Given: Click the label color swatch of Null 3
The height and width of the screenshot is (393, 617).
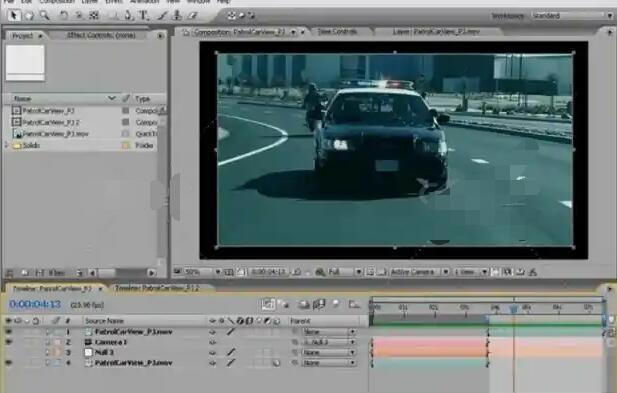Looking at the screenshot, I should click(x=57, y=352).
